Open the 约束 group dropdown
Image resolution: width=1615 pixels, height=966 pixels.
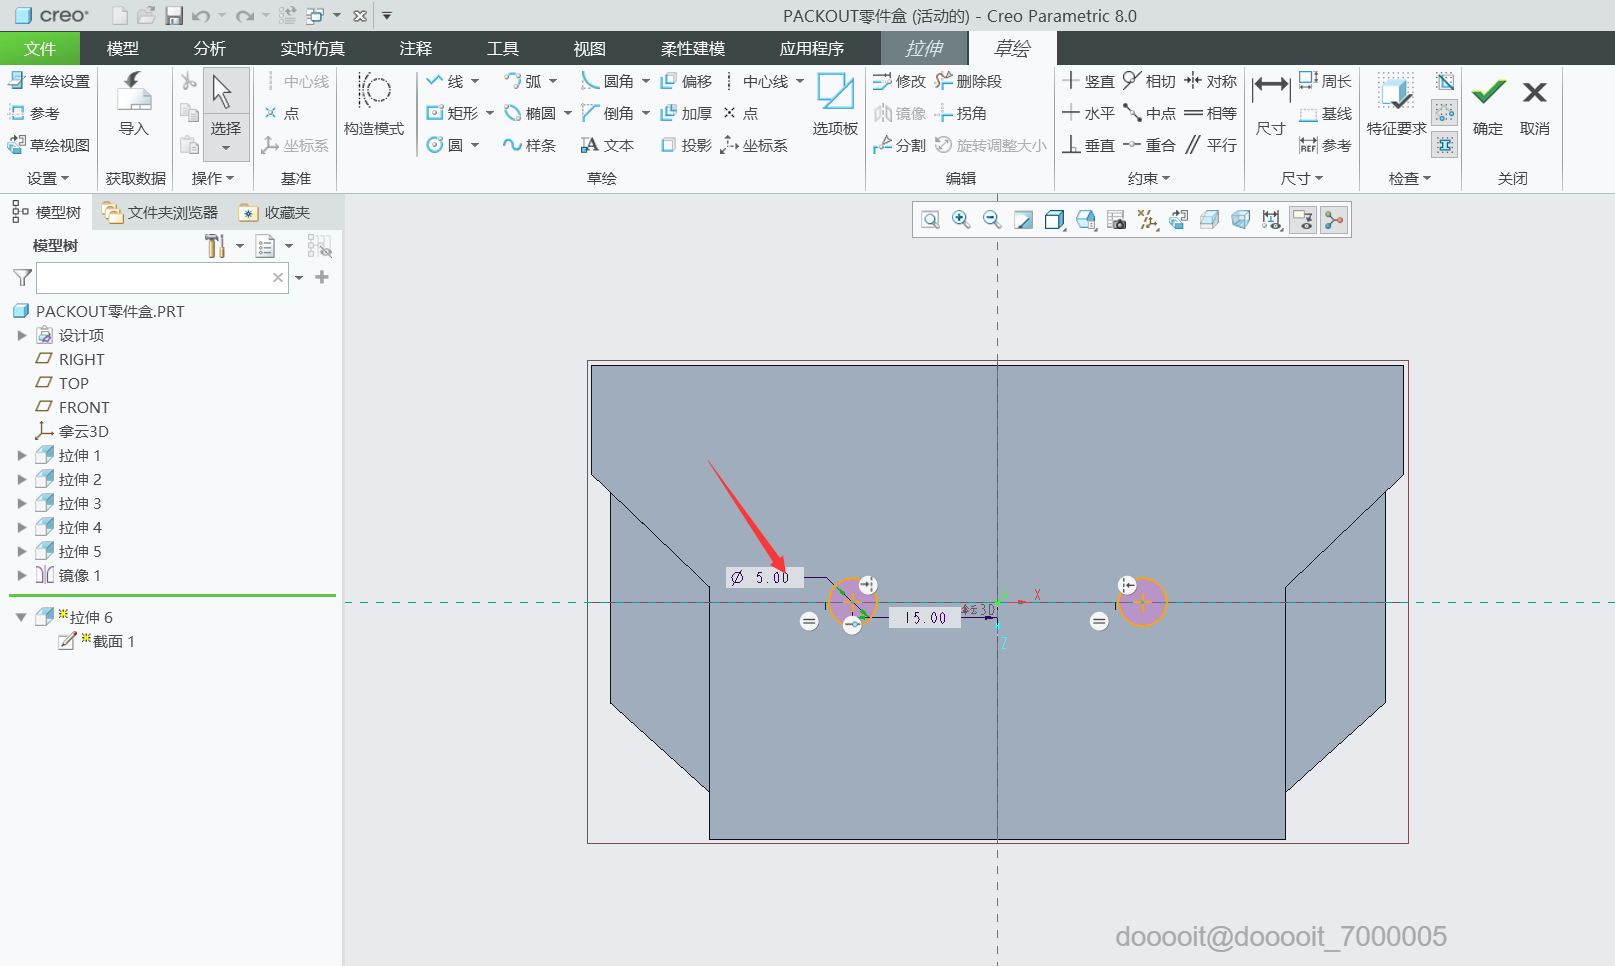[1149, 178]
